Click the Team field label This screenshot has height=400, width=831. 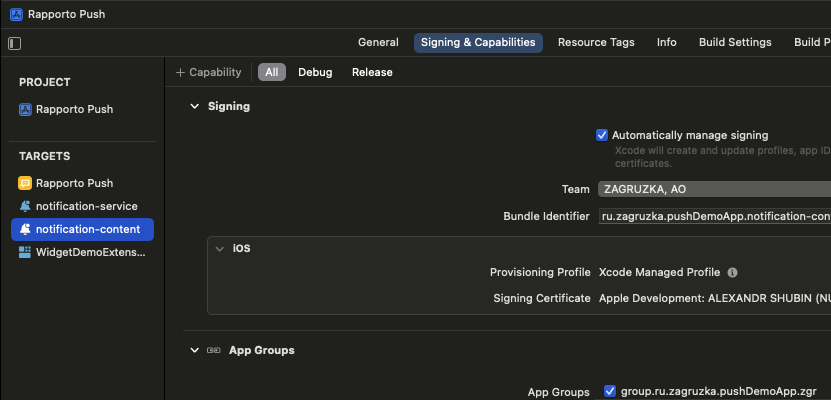point(576,189)
